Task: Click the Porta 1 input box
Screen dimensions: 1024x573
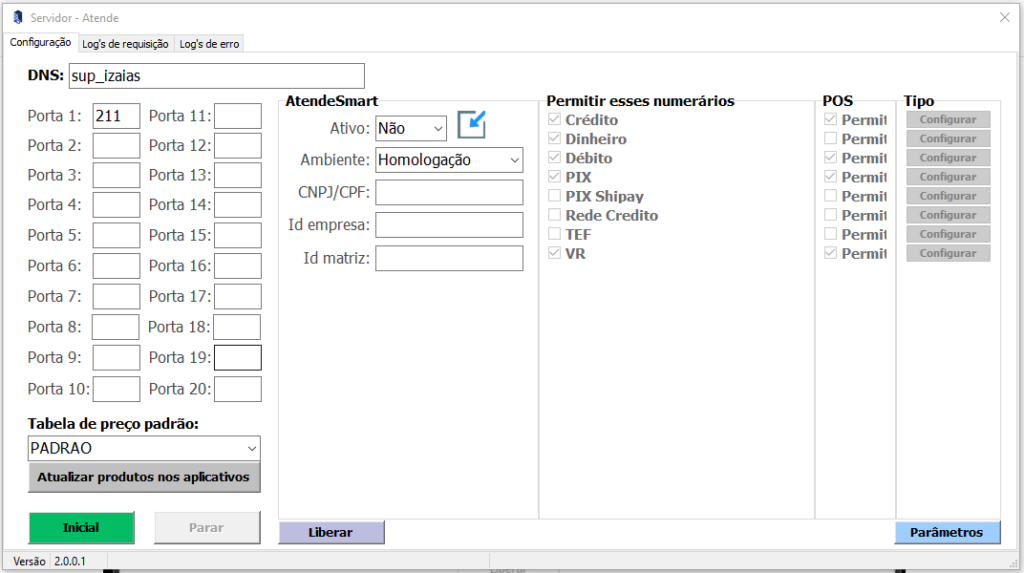Action: click(116, 116)
